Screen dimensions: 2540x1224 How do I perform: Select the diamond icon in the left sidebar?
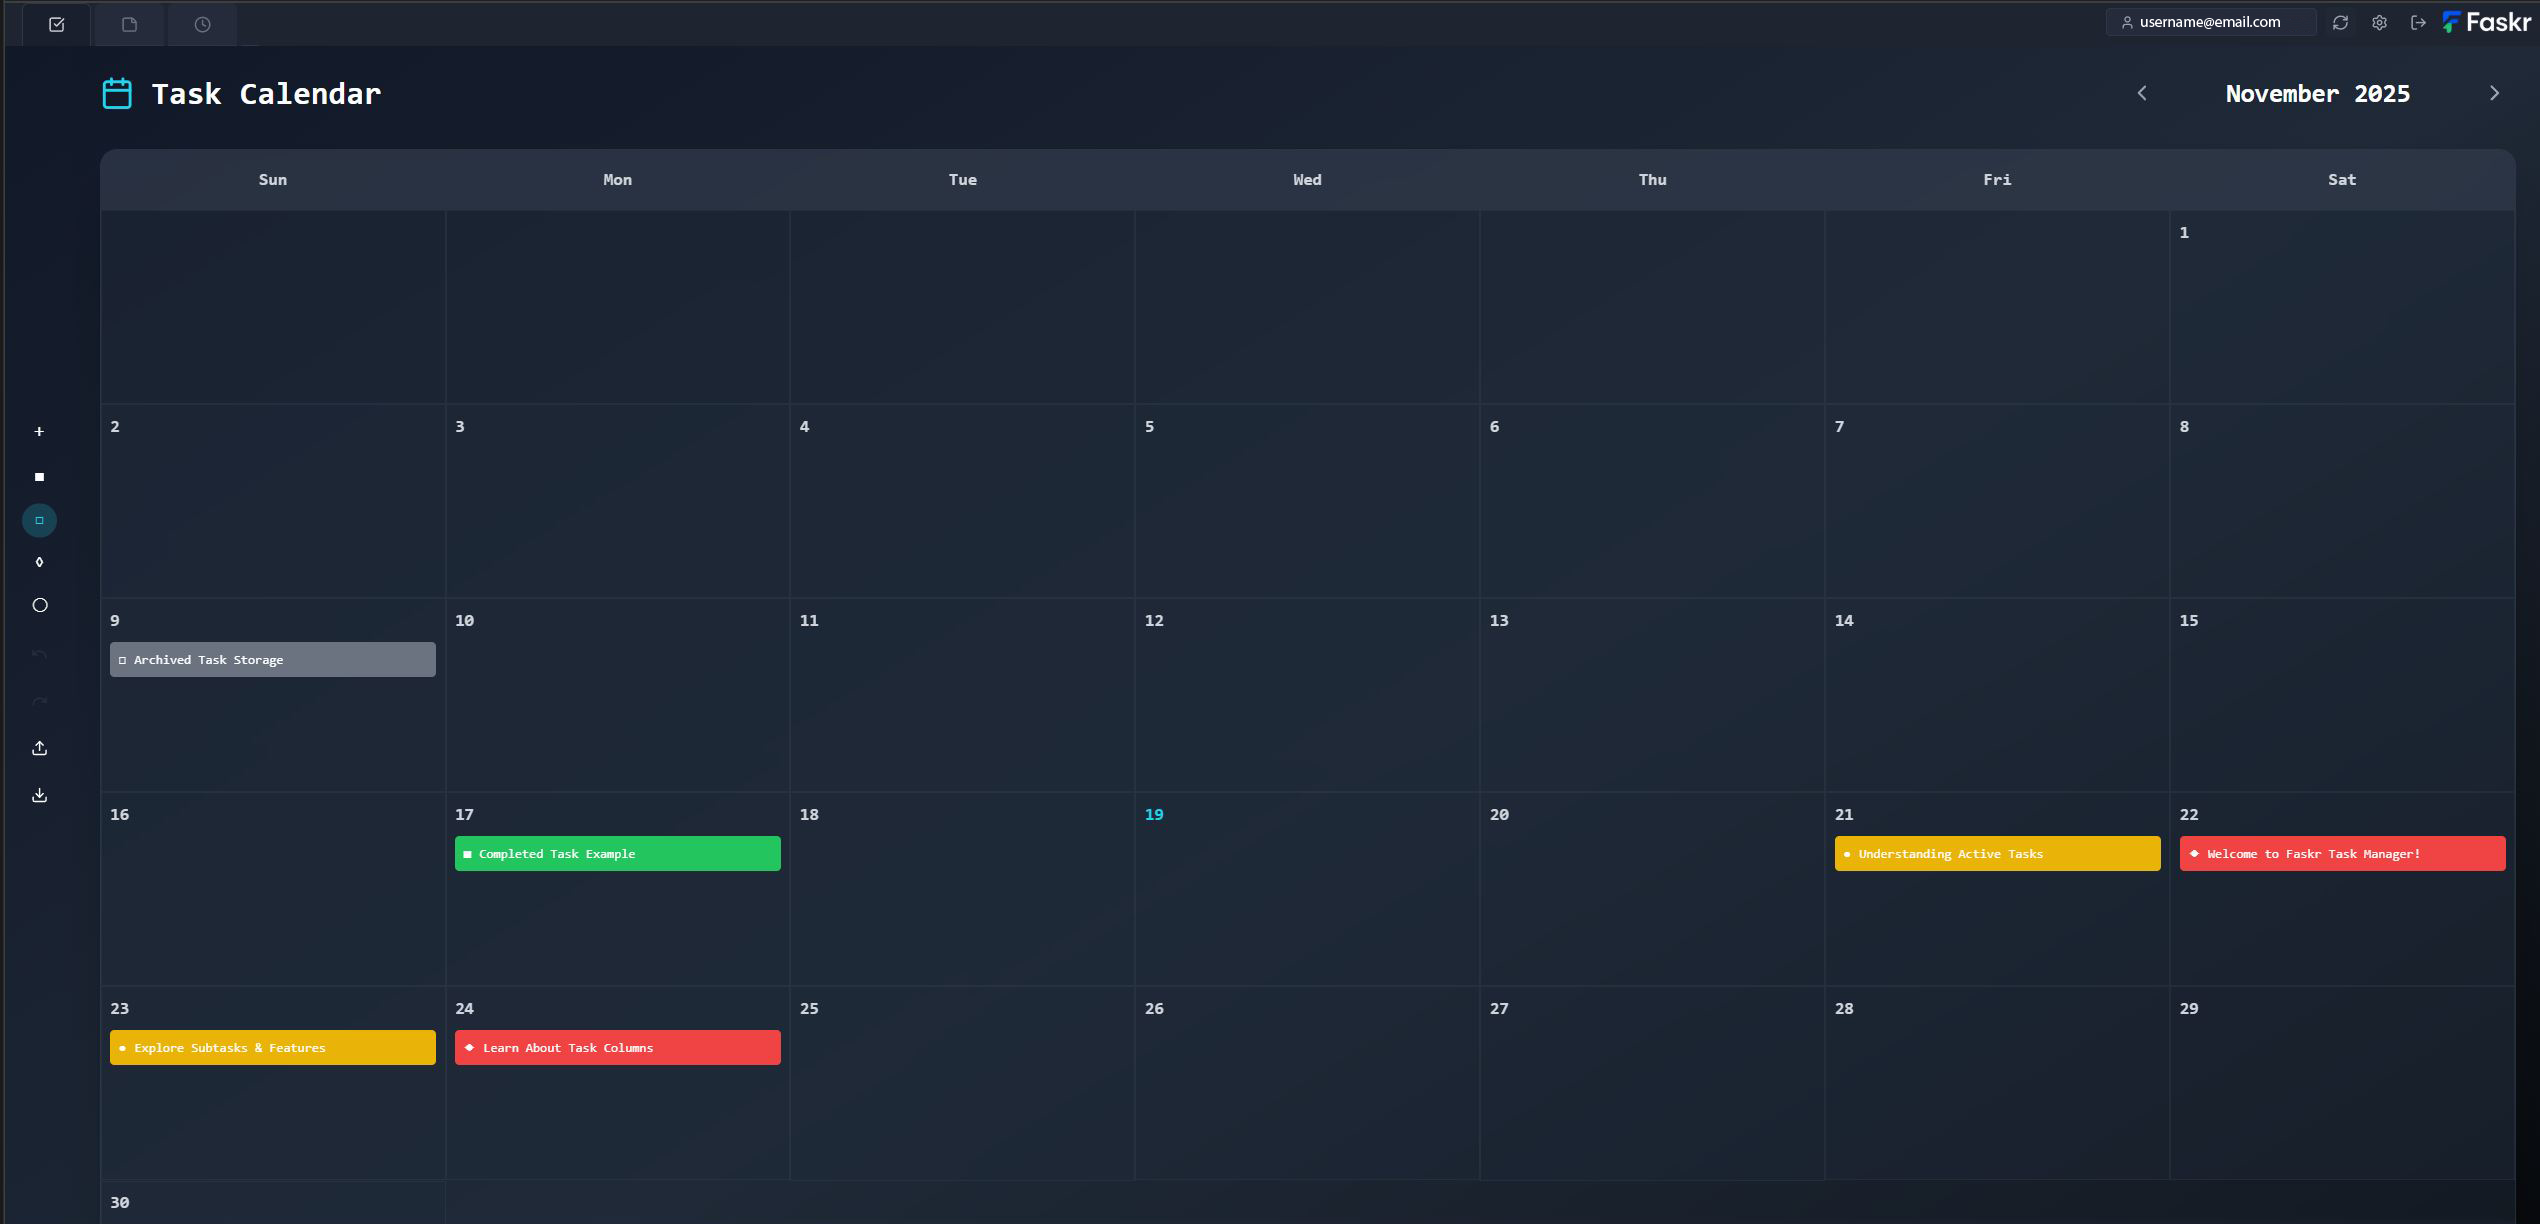coord(39,561)
